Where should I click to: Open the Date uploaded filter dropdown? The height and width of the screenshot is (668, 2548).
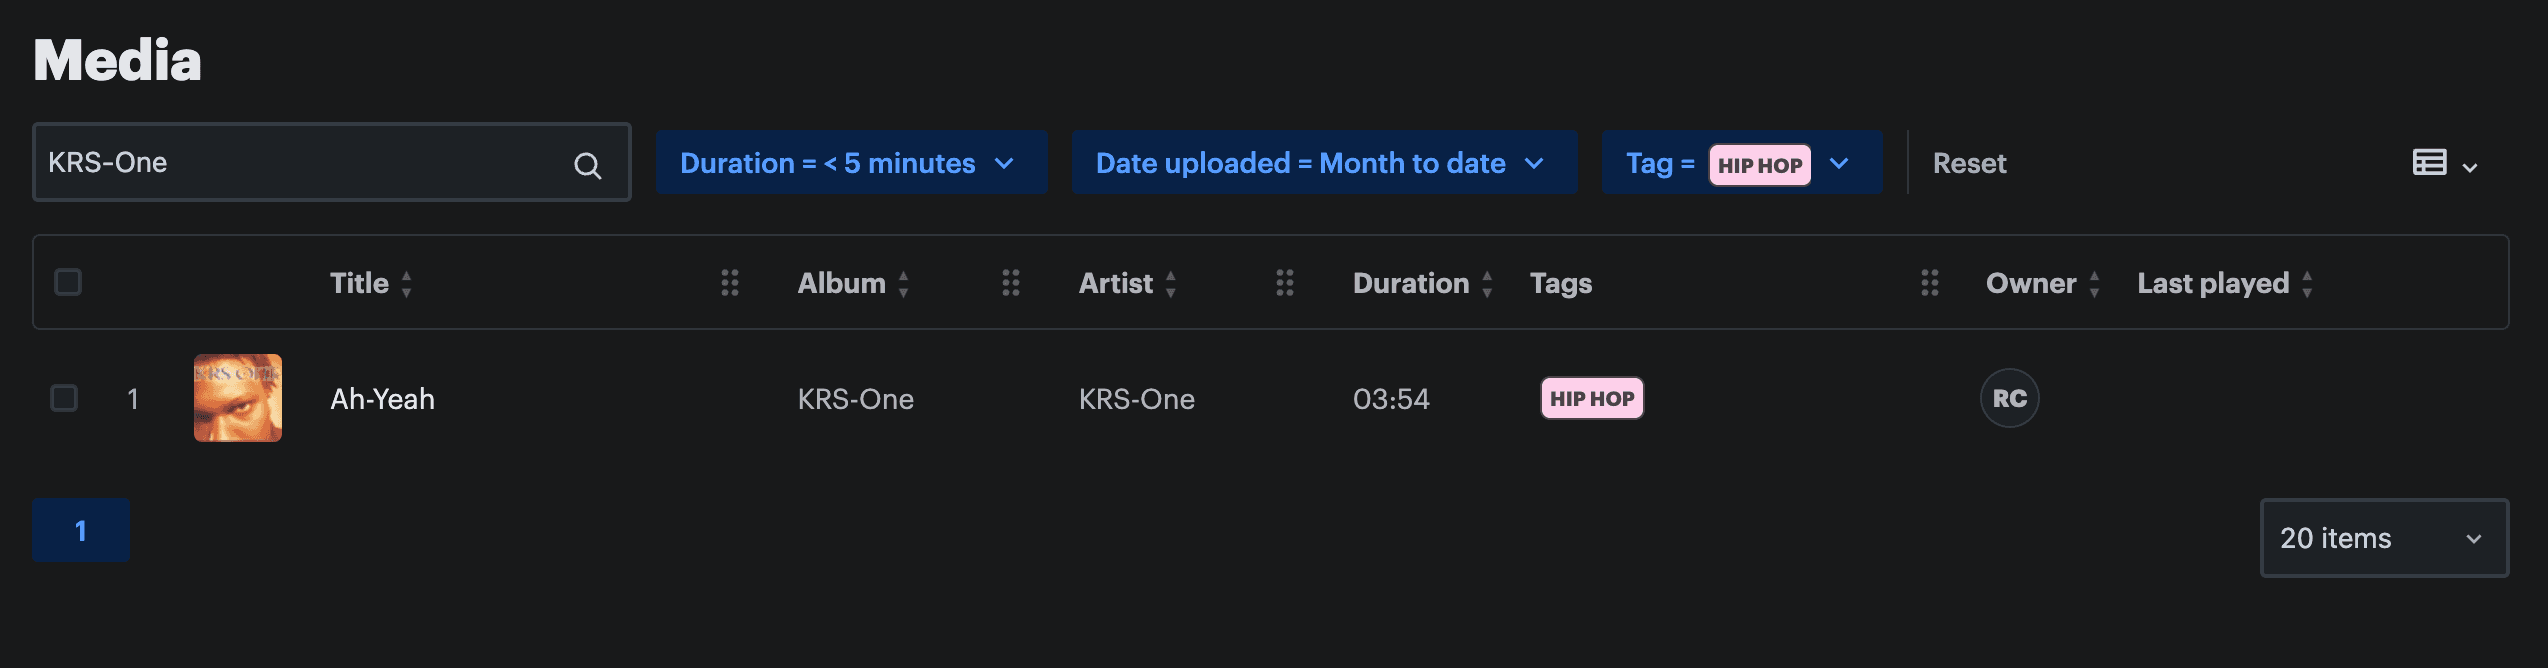pyautogui.click(x=1323, y=163)
